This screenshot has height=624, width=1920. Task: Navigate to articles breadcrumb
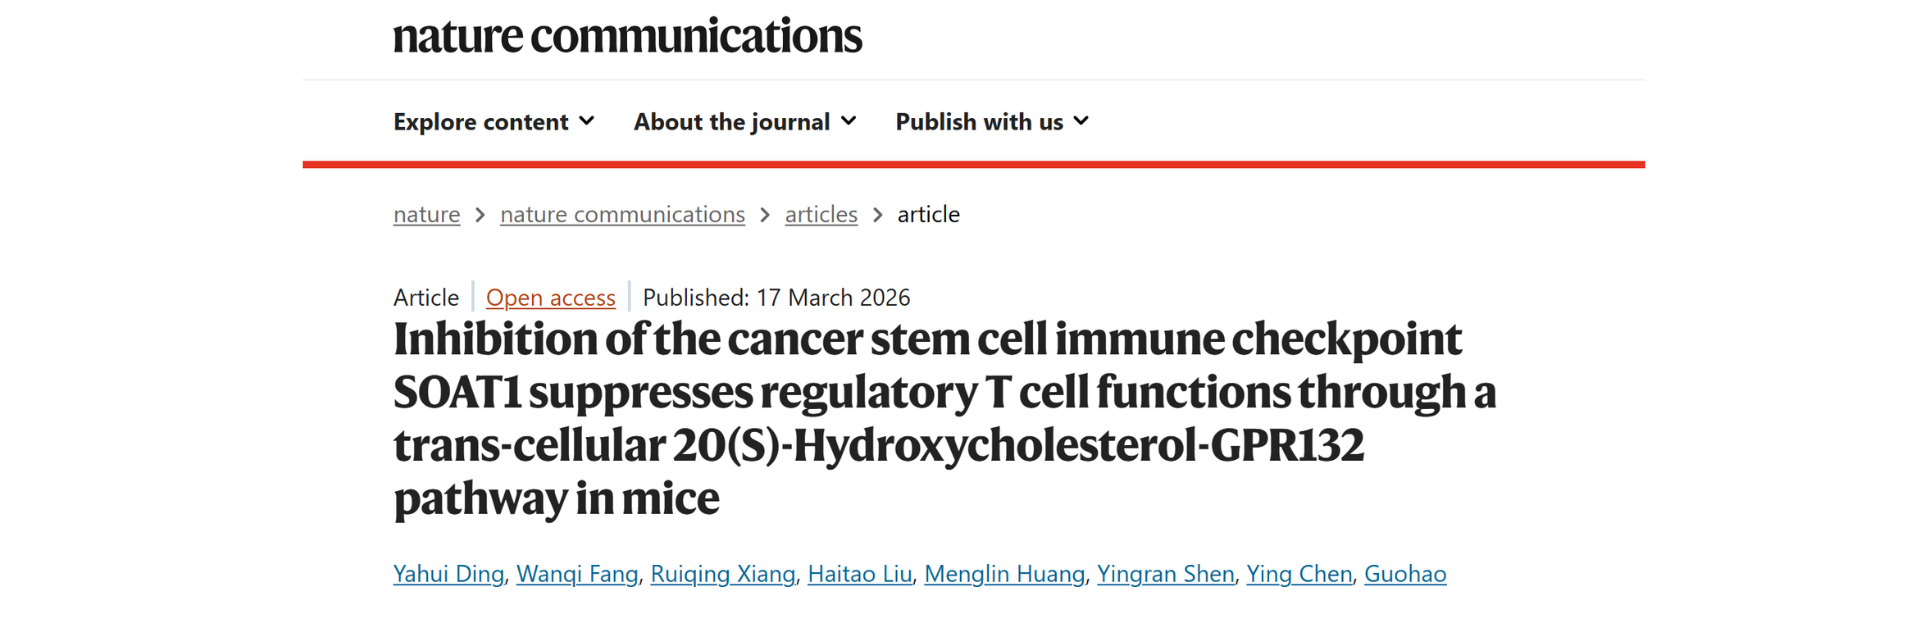[x=821, y=215]
